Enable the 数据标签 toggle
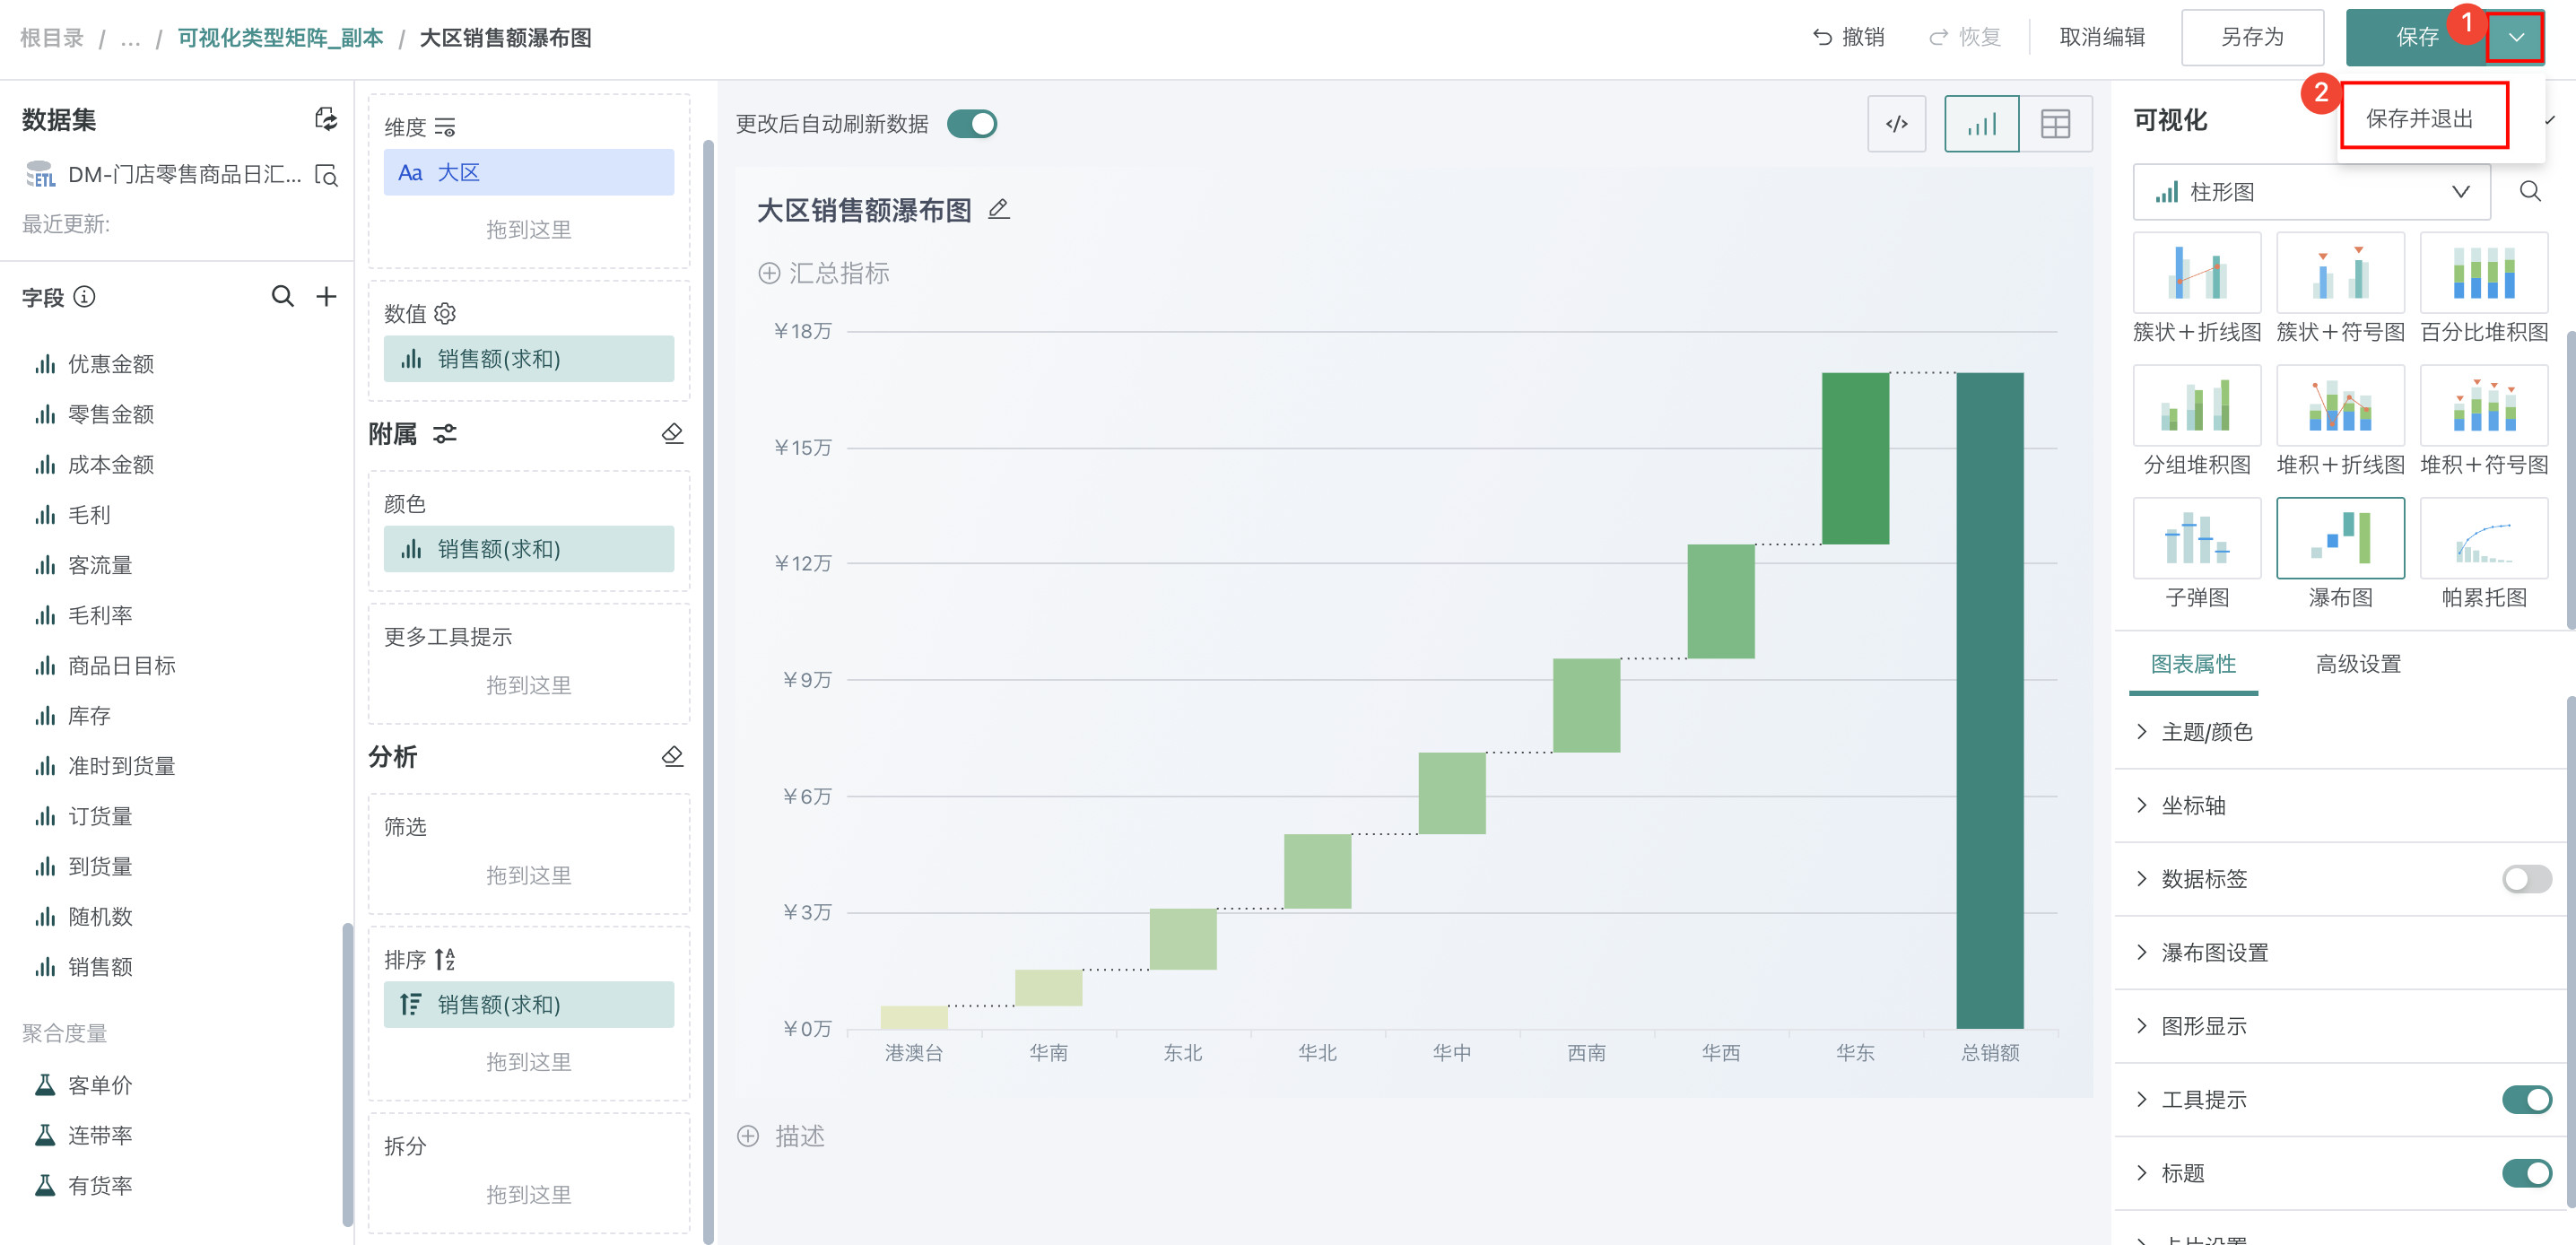This screenshot has height=1245, width=2576. 2526,879
